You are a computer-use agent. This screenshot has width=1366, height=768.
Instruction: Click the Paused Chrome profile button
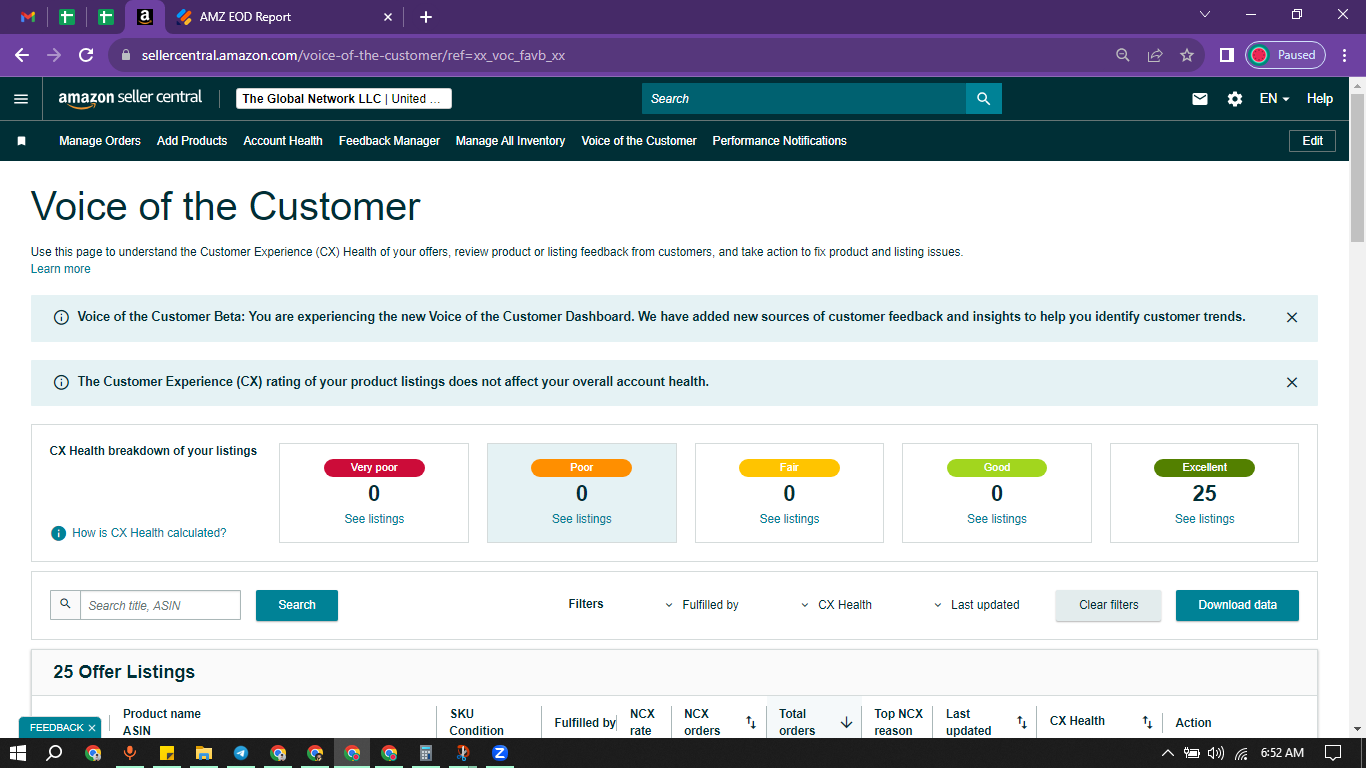[1286, 55]
